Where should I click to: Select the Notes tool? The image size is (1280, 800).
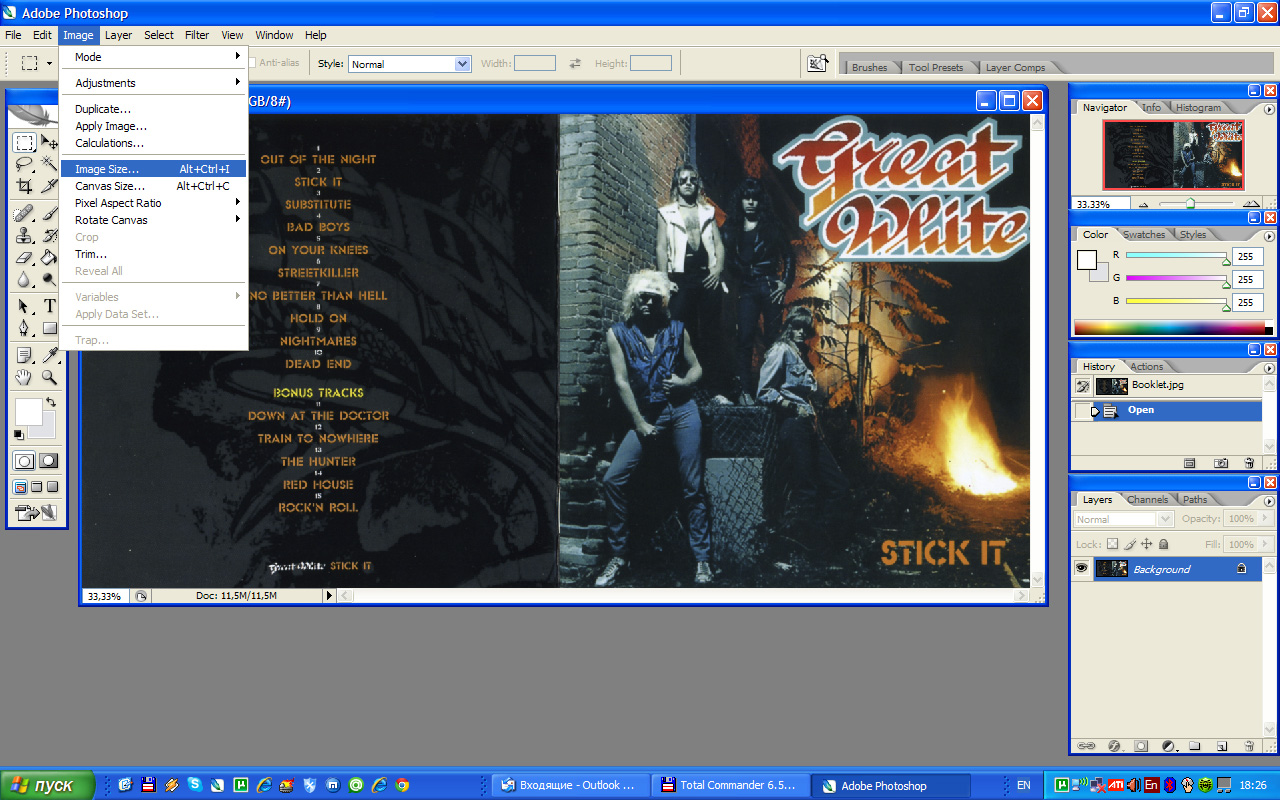(25, 355)
